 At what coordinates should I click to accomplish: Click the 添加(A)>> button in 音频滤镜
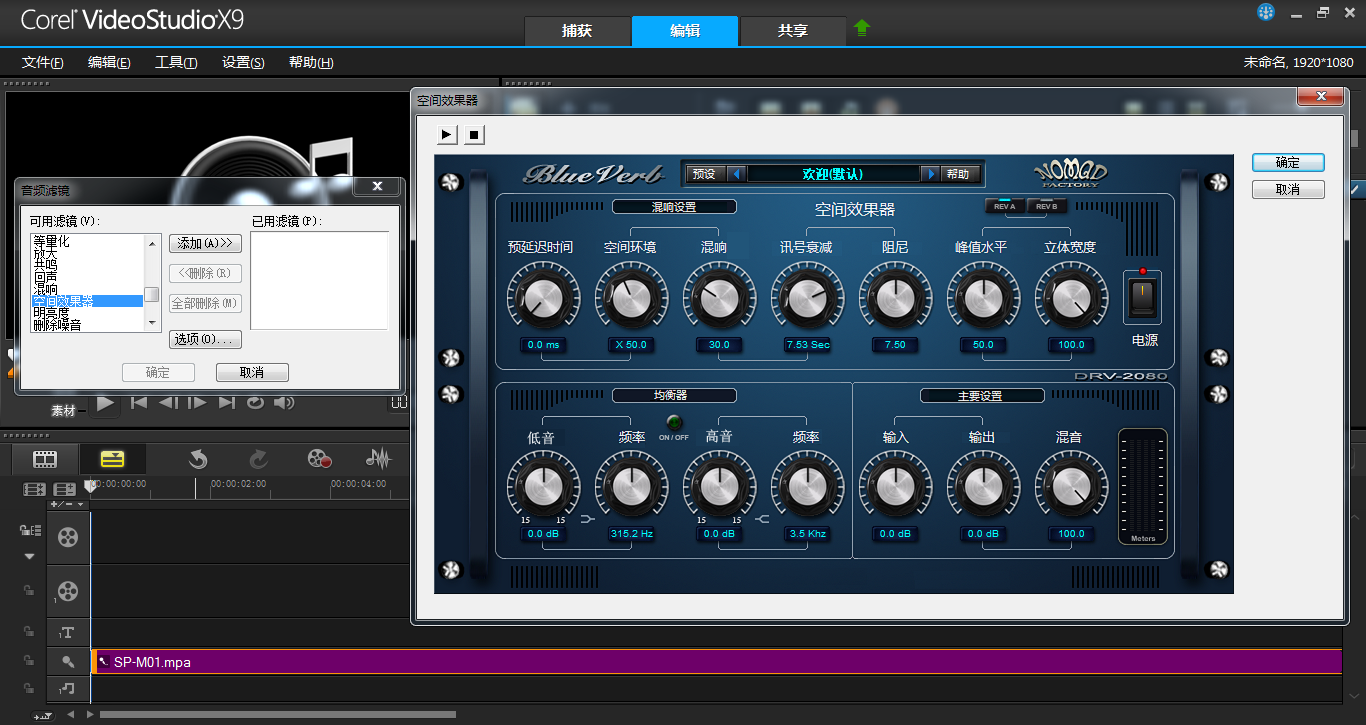click(205, 243)
